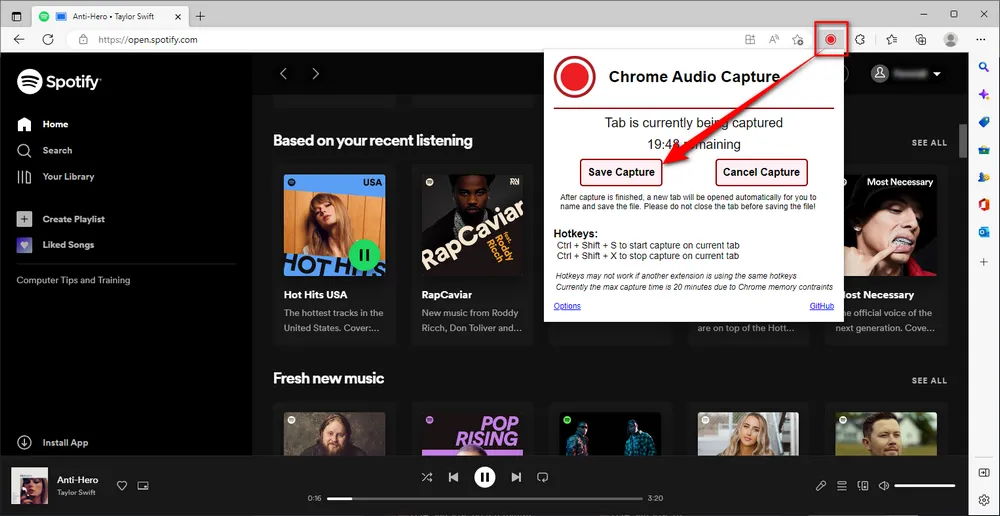Click the Cancel Capture button
The image size is (1000, 516).
(x=761, y=172)
